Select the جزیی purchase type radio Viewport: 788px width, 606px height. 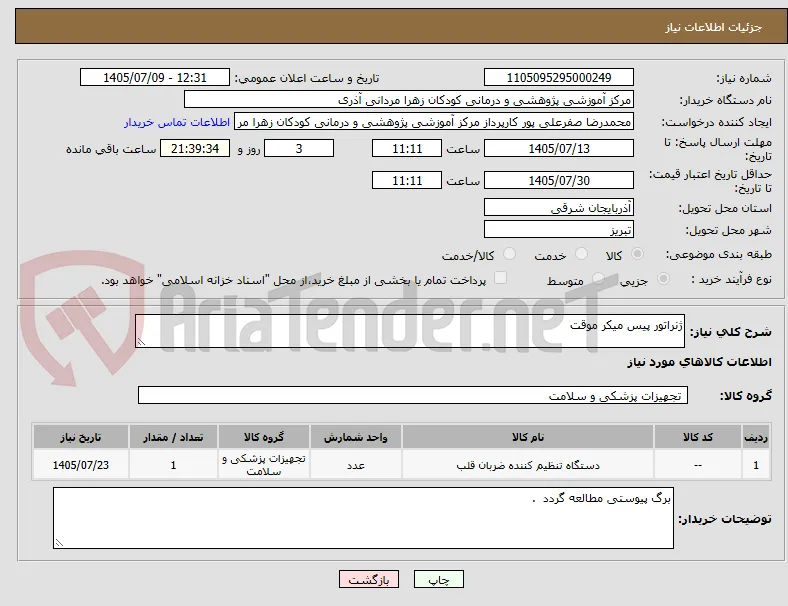click(663, 279)
